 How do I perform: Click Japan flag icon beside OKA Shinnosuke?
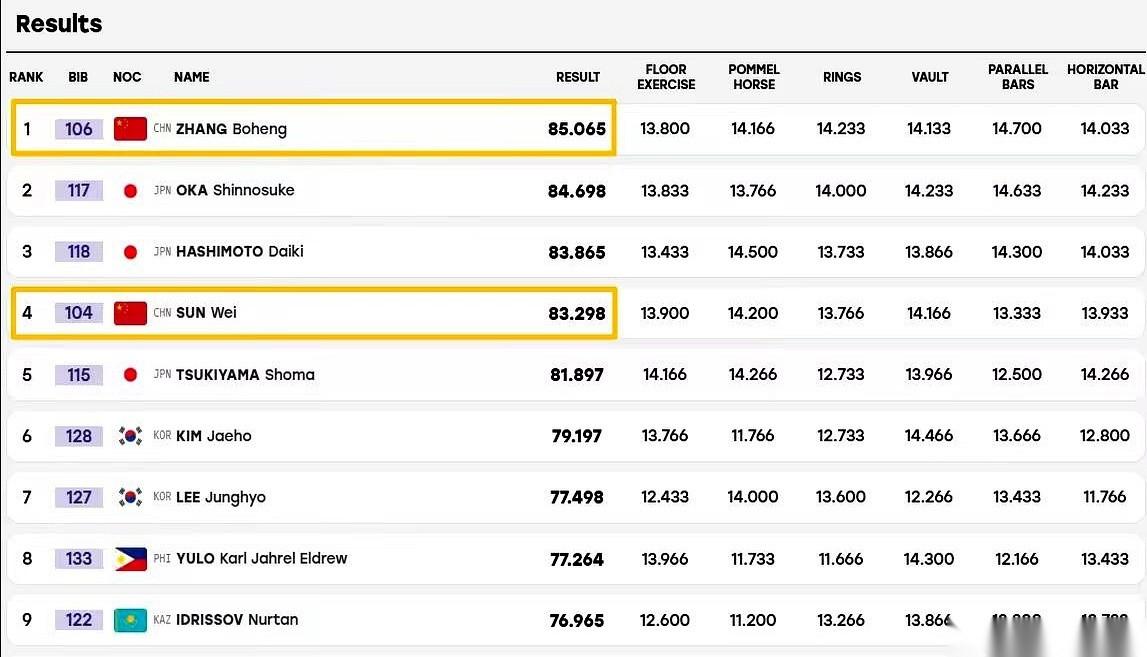click(x=130, y=191)
